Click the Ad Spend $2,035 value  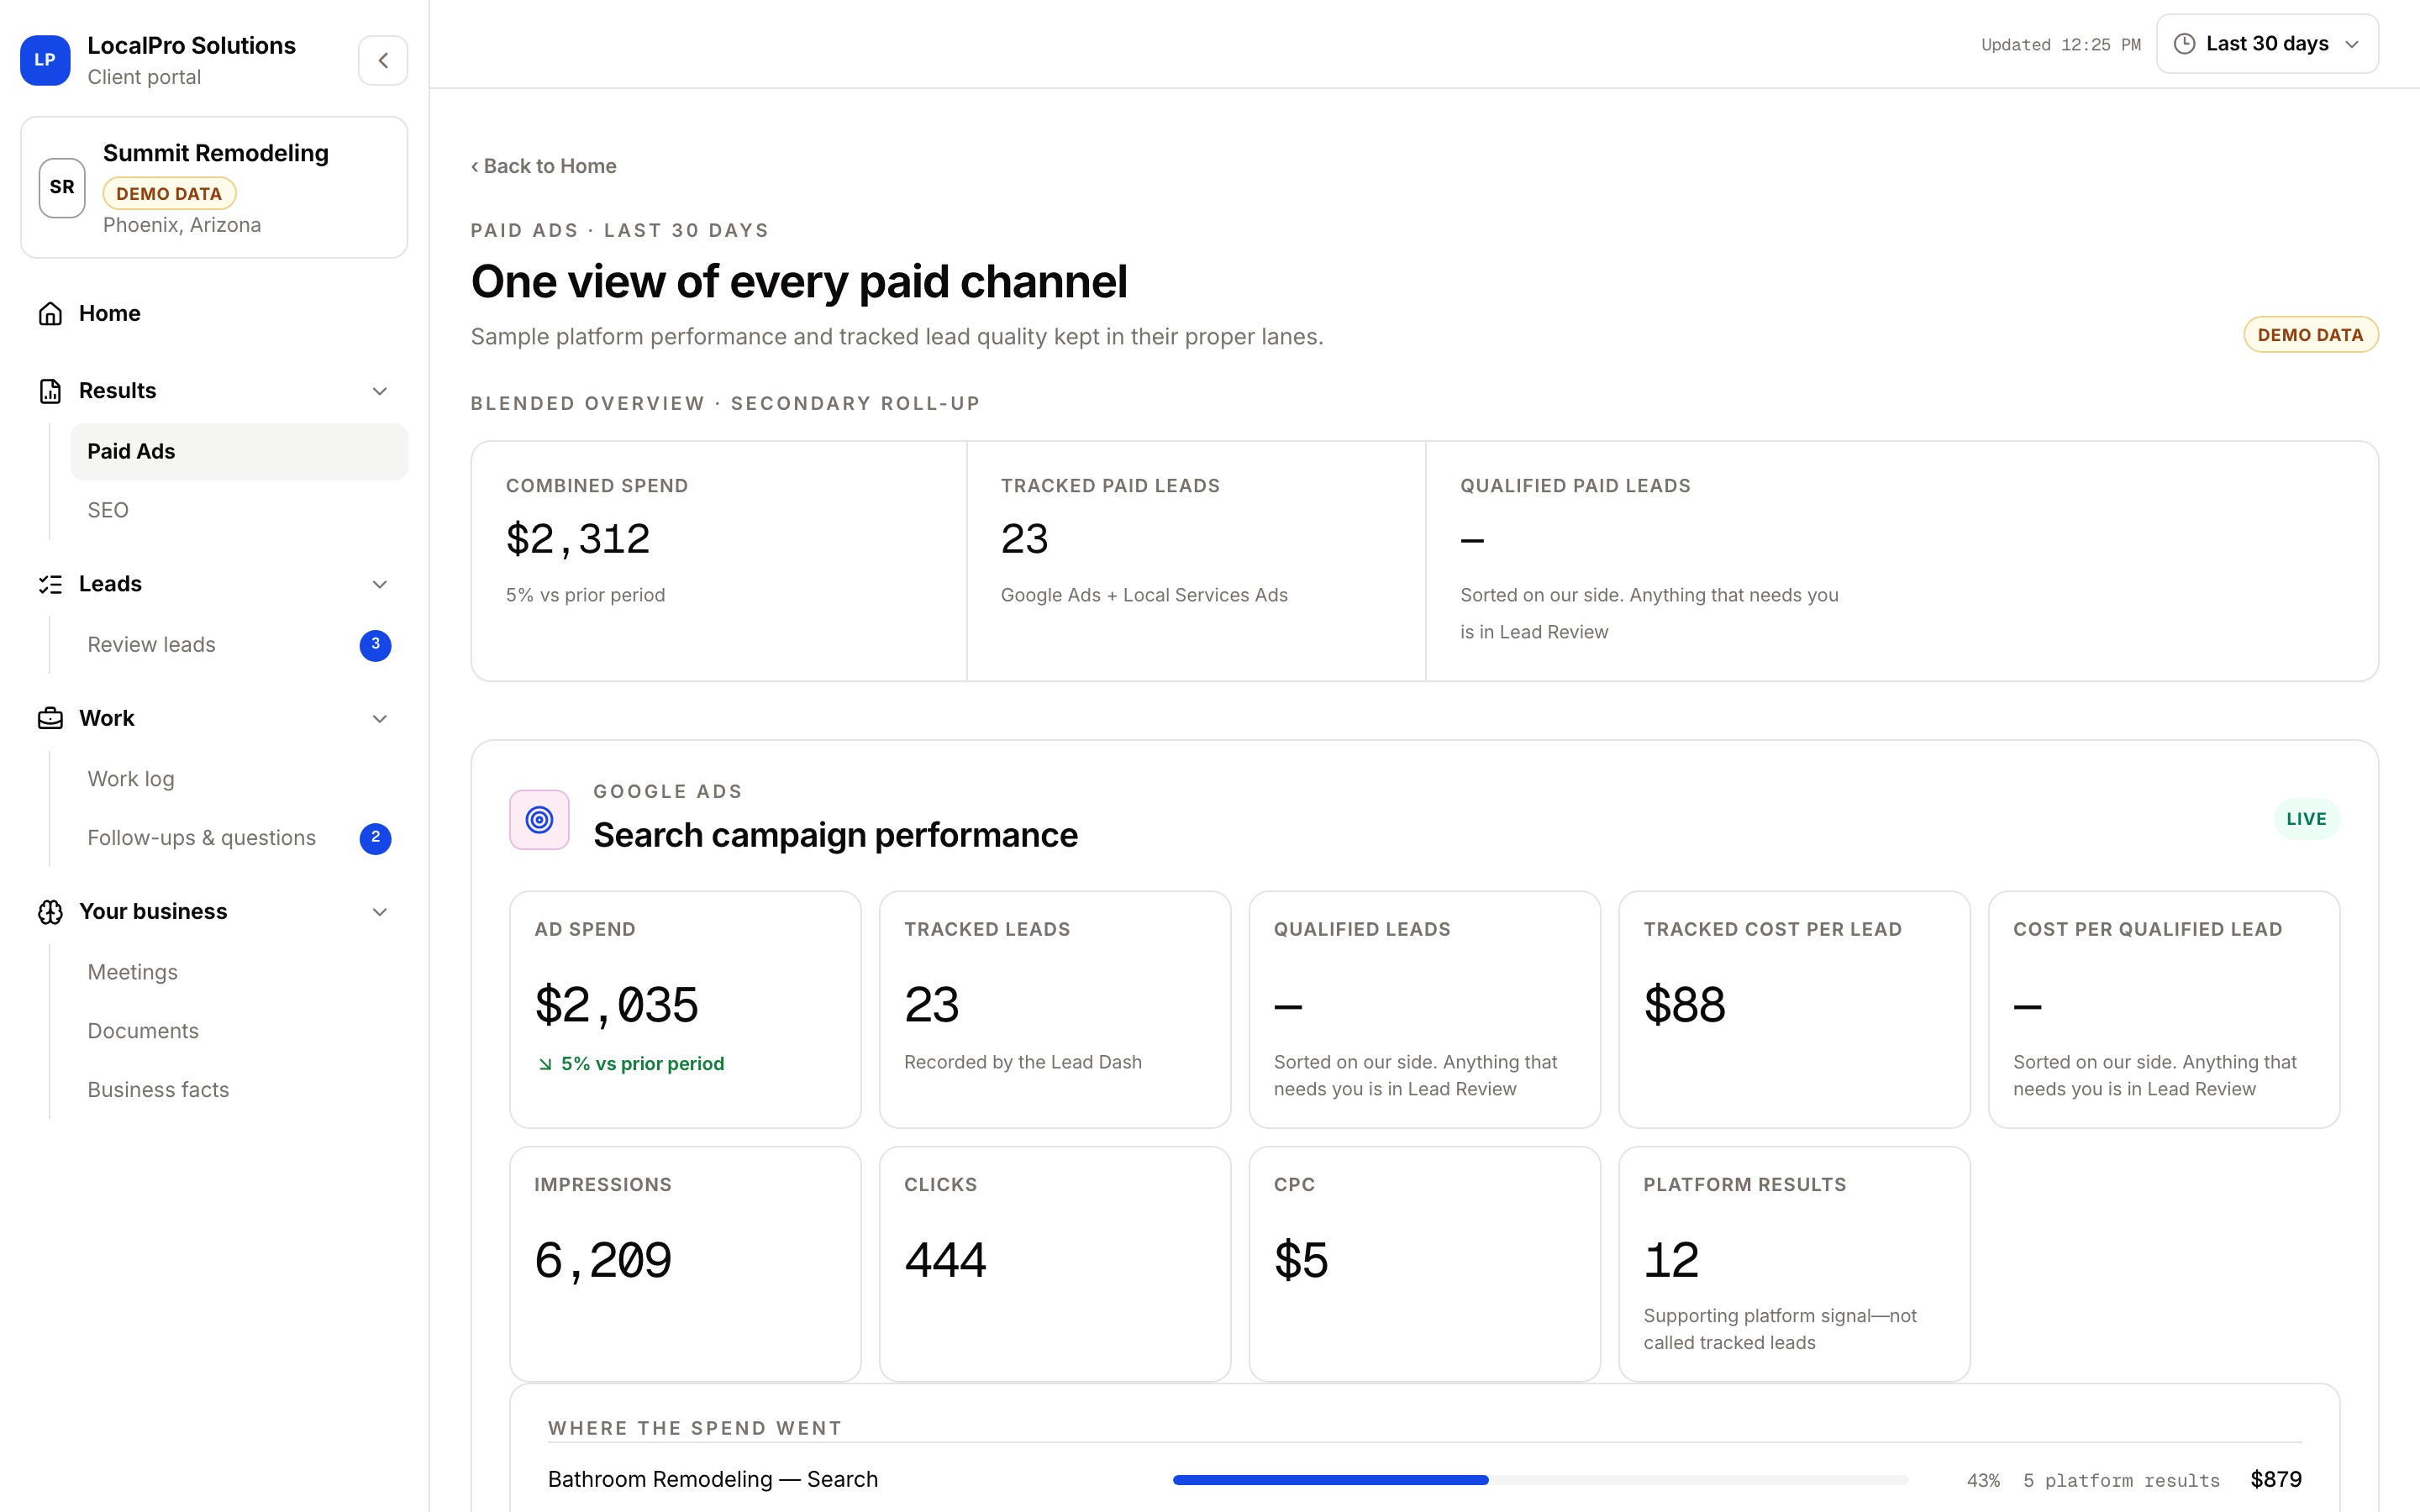point(616,1005)
